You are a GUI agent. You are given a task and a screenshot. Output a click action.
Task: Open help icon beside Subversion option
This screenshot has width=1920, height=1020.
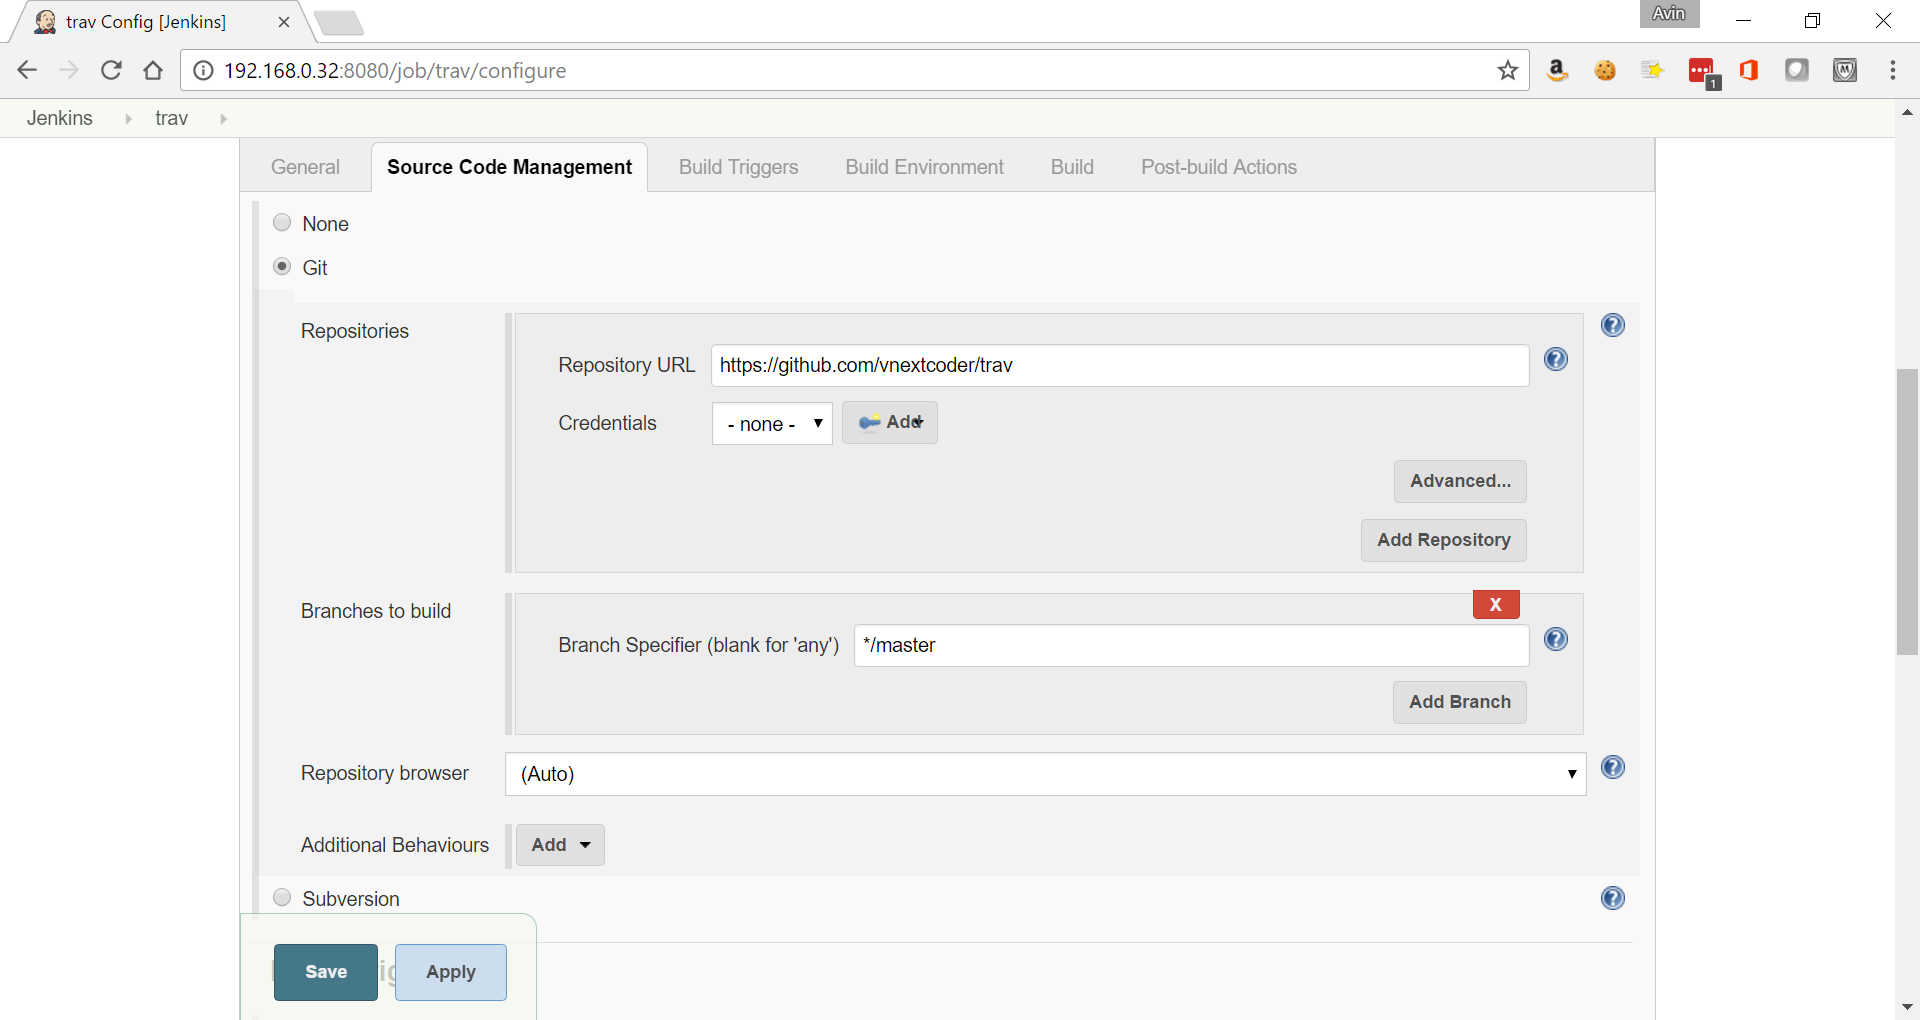point(1612,898)
